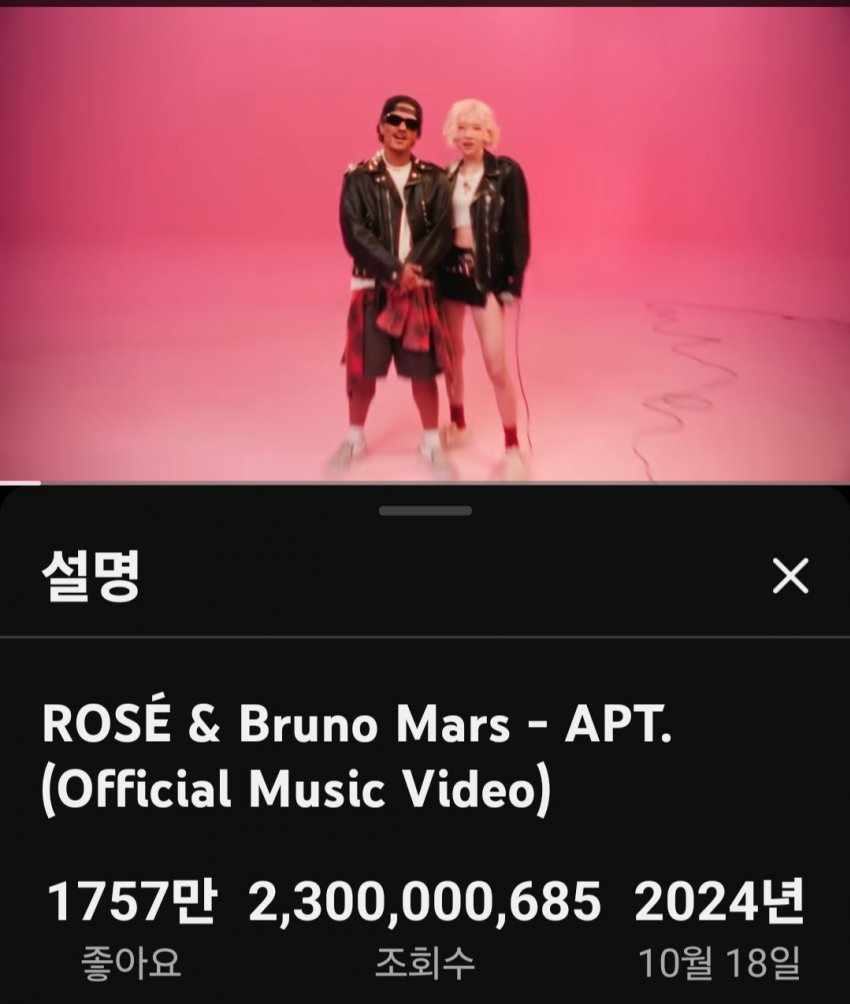Image resolution: width=850 pixels, height=1004 pixels.
Task: Tap the dark strip above the video
Action: (425, 3)
